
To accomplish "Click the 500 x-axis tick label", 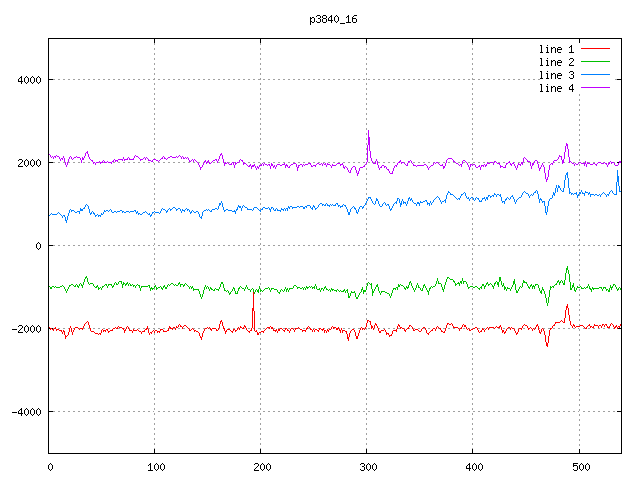I will pyautogui.click(x=579, y=465).
